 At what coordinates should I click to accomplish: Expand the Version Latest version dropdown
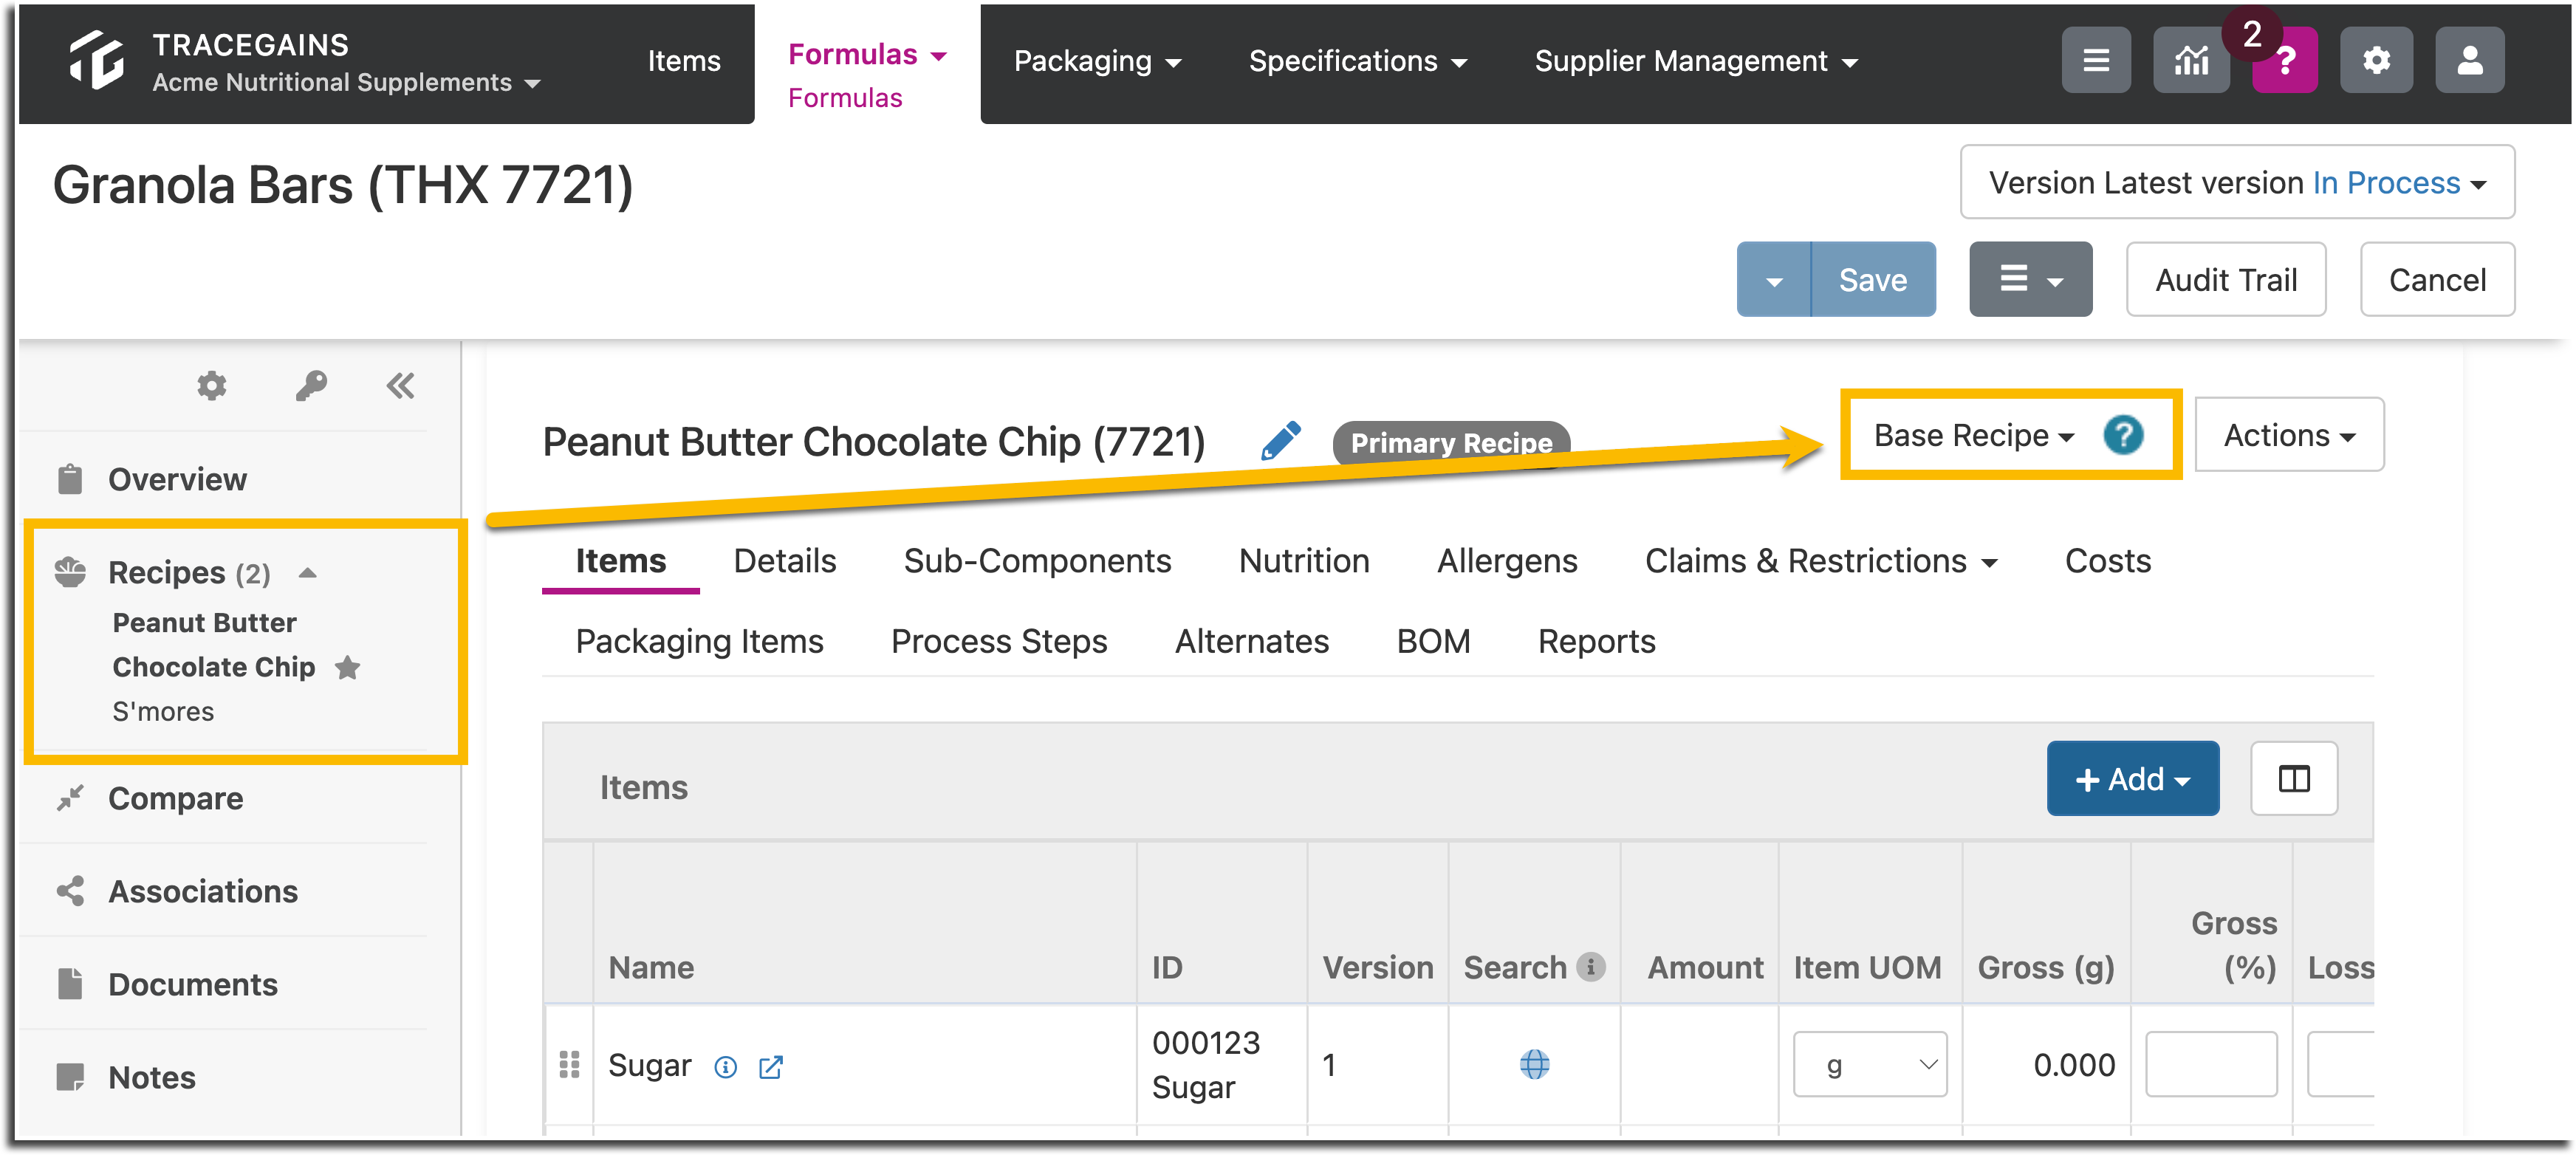point(2237,183)
